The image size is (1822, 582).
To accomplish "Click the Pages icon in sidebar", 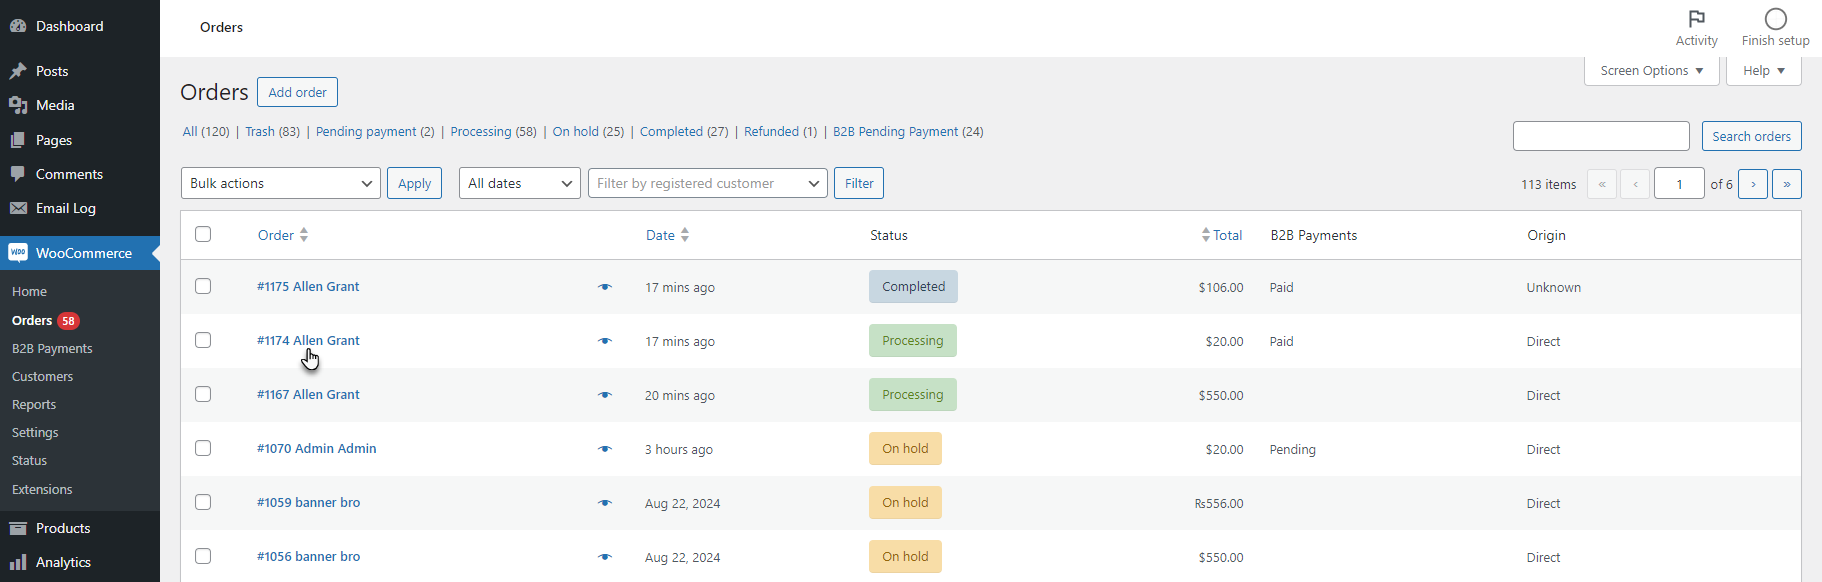I will pyautogui.click(x=18, y=140).
